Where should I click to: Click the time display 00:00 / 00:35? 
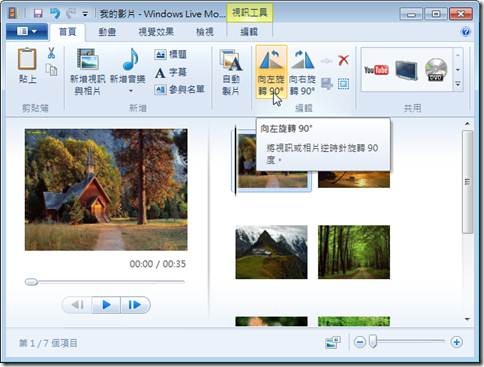(x=157, y=264)
